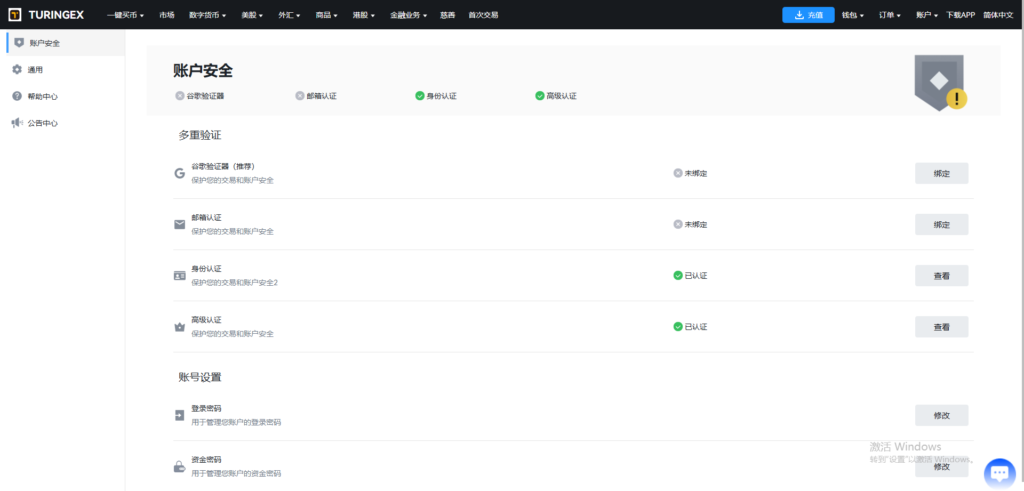
Task: Click the 登录密码 login arrow icon
Action: [180, 415]
